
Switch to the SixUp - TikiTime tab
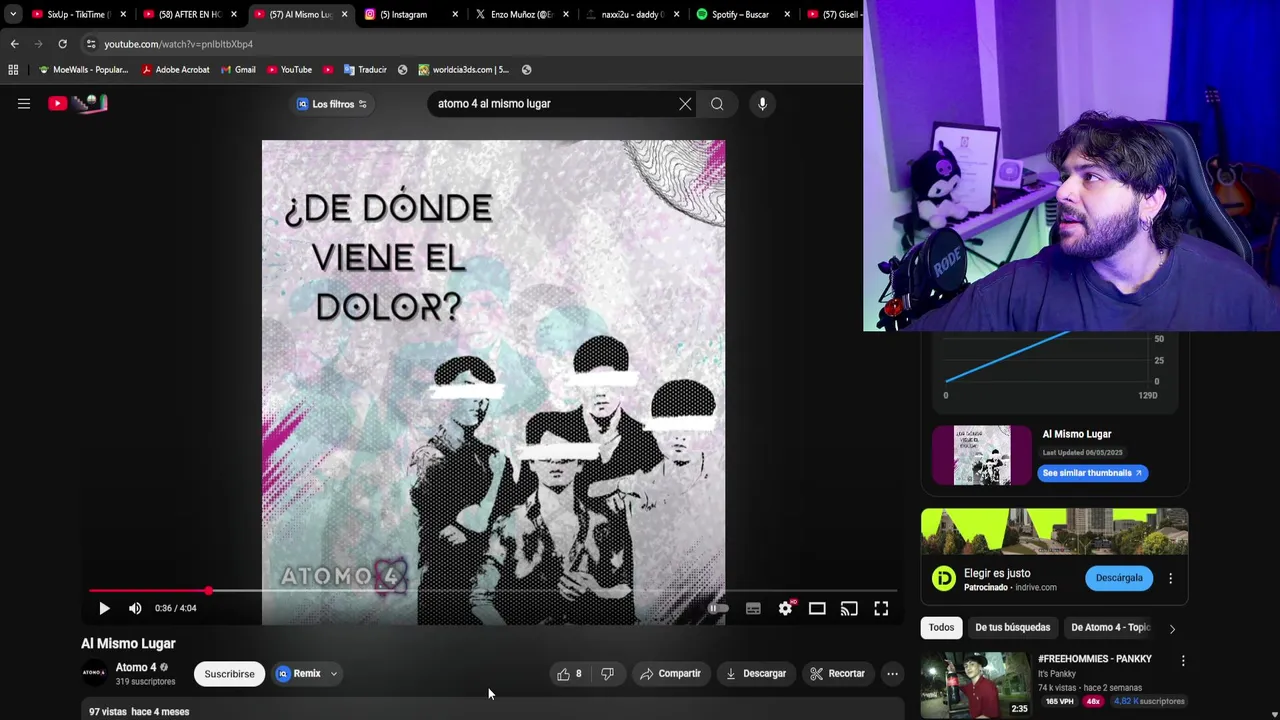click(x=79, y=14)
